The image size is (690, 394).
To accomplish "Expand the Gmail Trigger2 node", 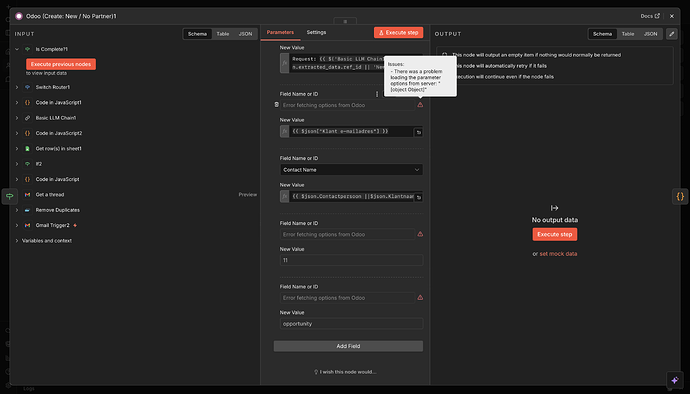I will (x=17, y=225).
